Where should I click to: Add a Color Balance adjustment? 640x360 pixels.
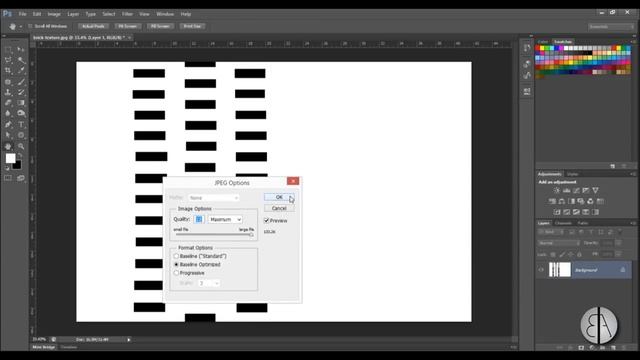point(562,201)
